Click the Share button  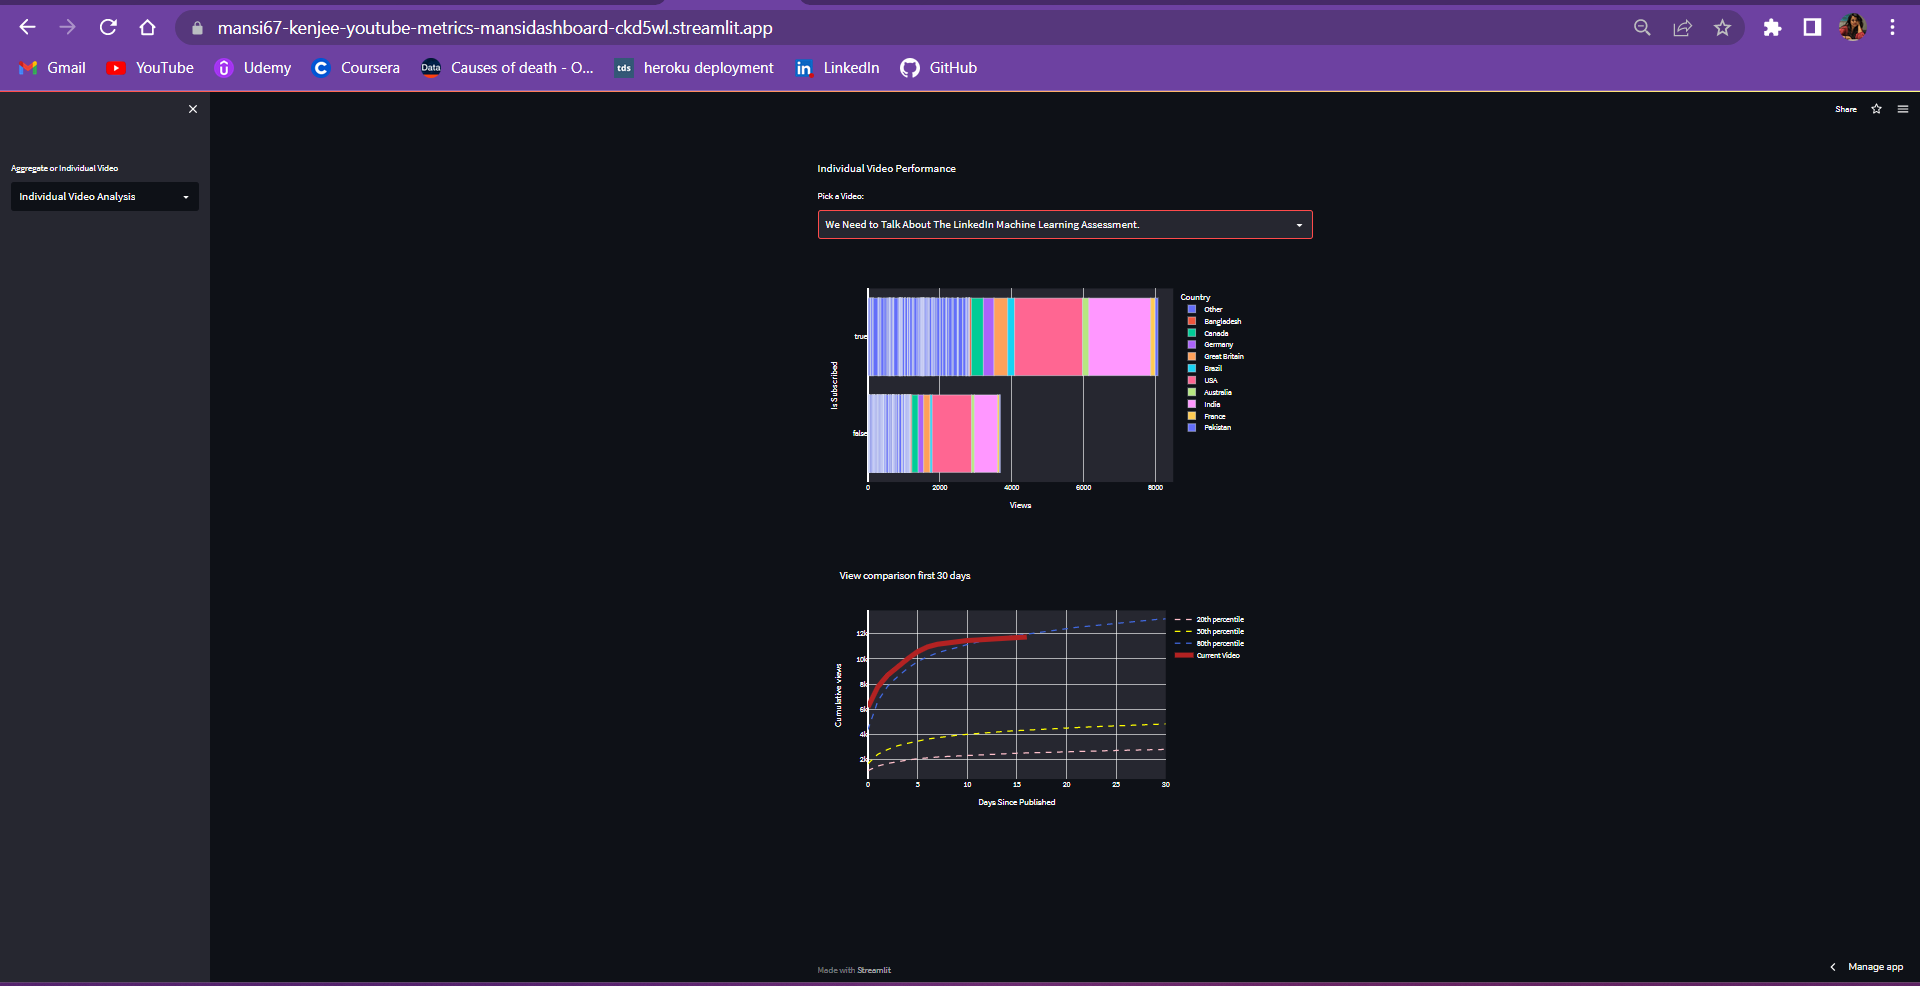click(x=1845, y=109)
